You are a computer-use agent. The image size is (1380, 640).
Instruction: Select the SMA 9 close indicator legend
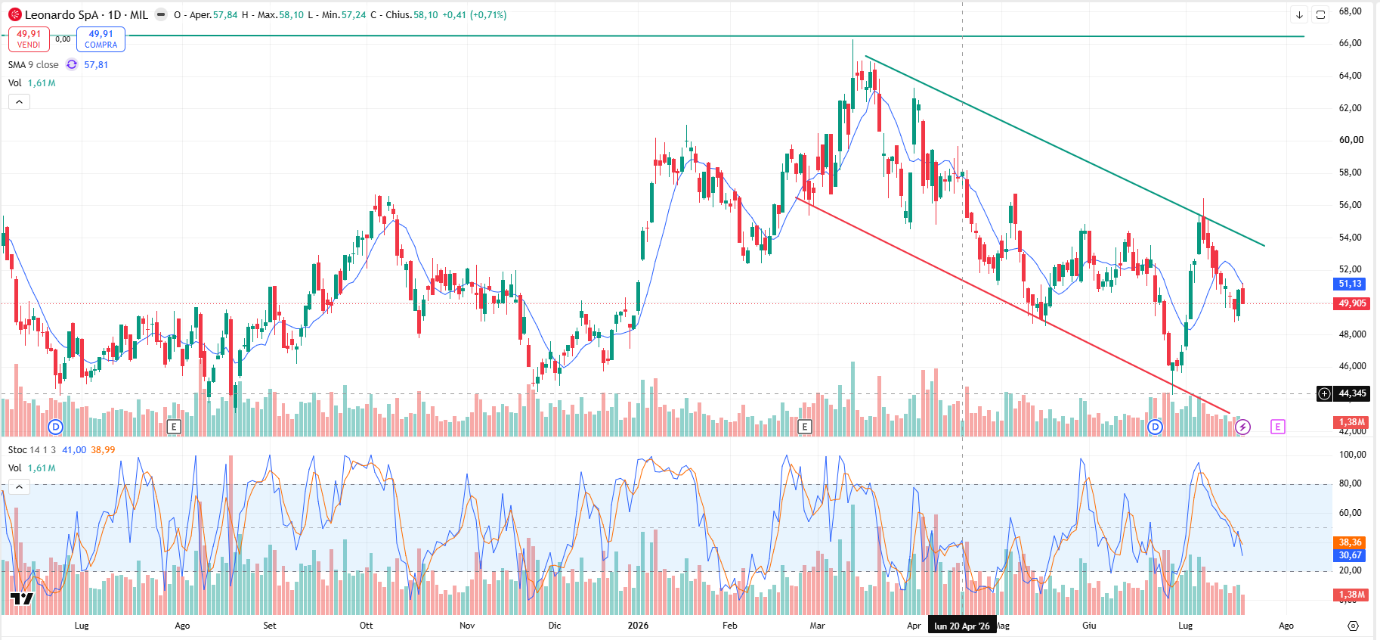[x=33, y=64]
